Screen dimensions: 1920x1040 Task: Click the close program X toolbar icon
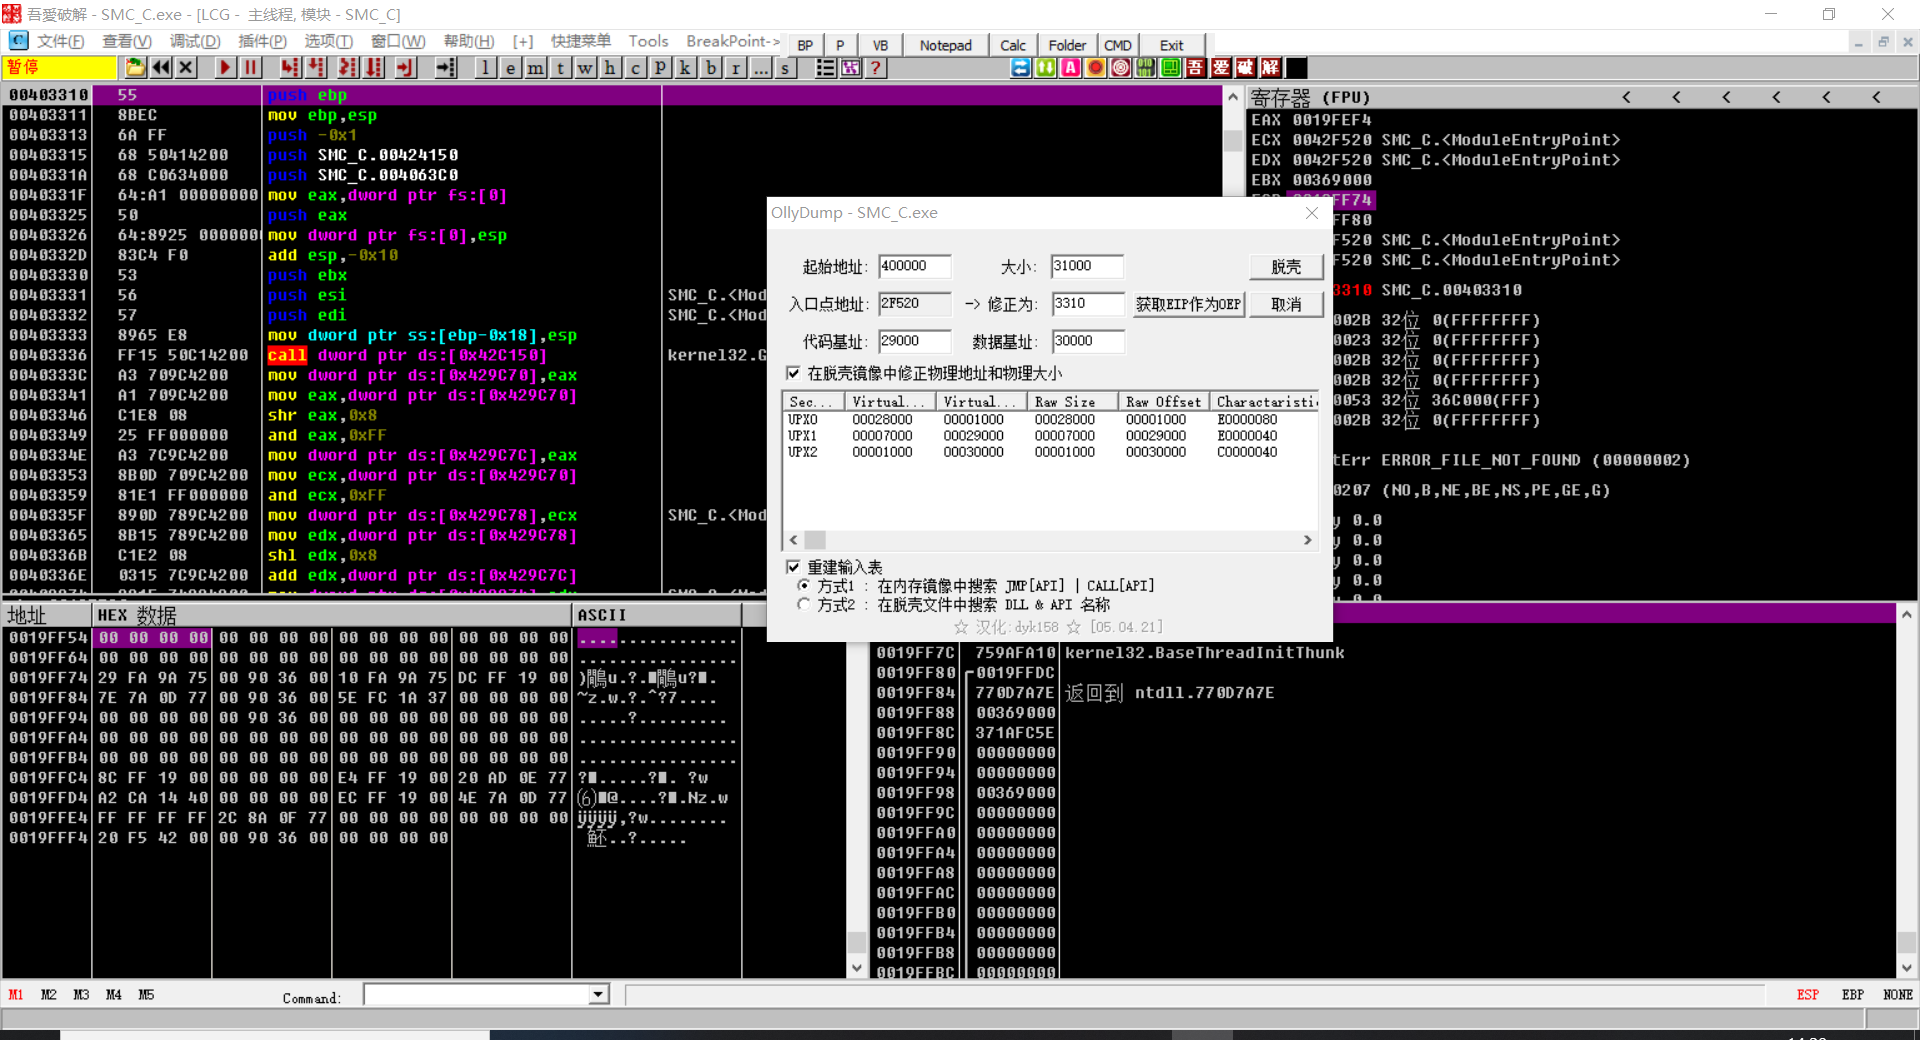point(186,68)
